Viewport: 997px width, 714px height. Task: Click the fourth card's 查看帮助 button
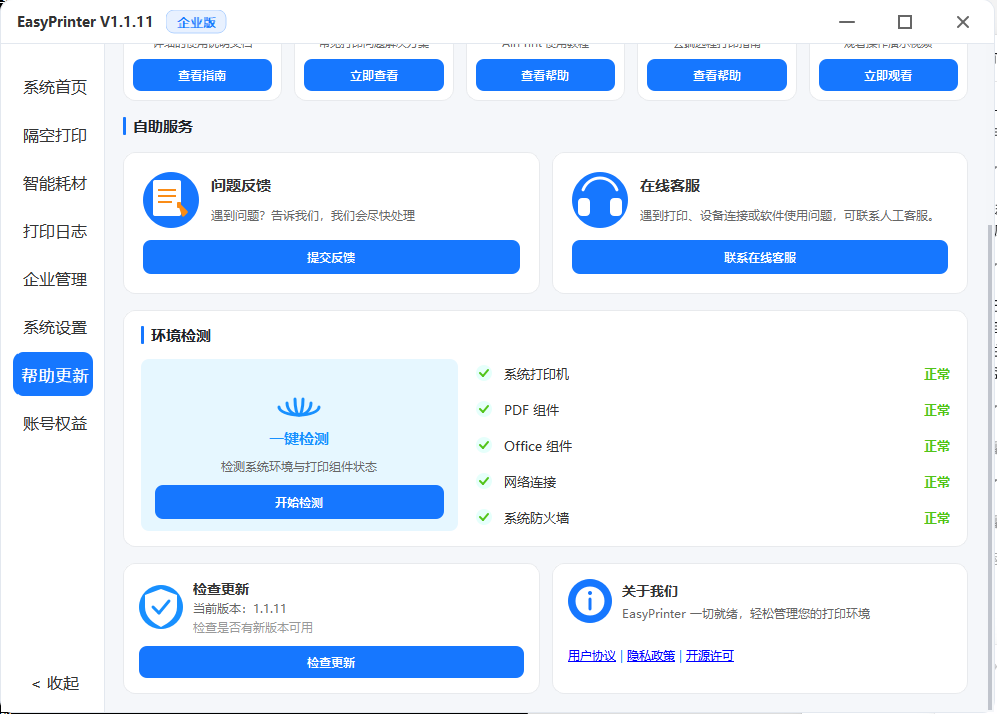[717, 75]
